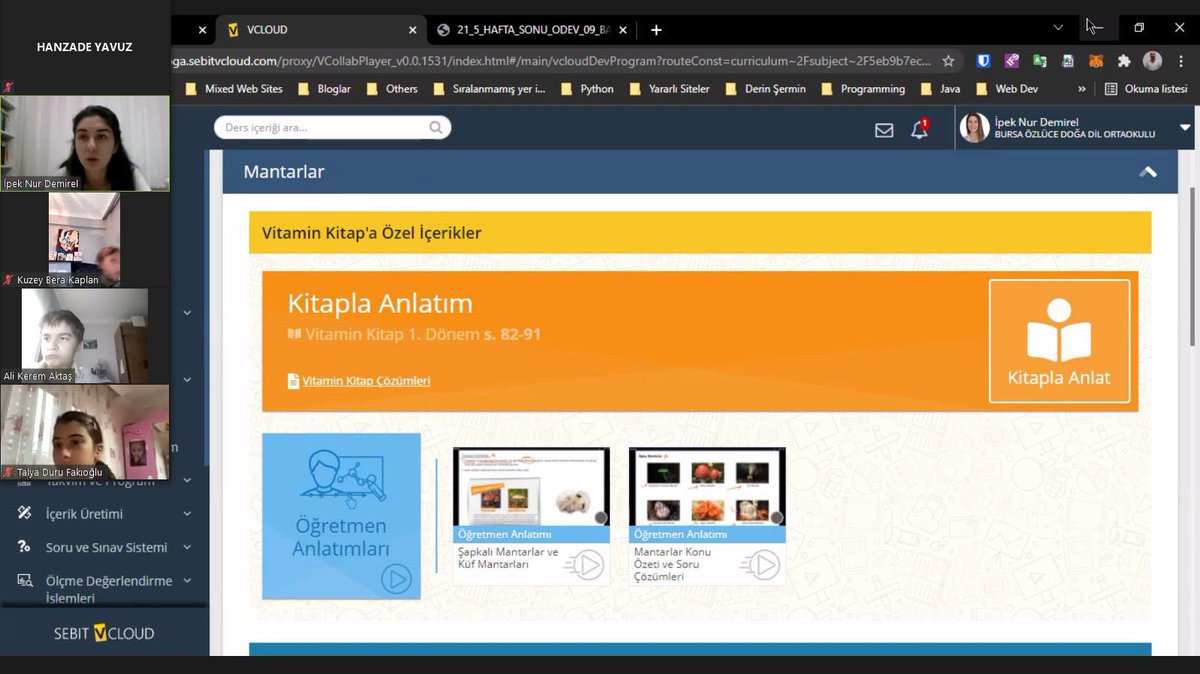Screen dimensions: 1200x674
Task: Open the Bloglar bookmark folder
Action: point(325,89)
